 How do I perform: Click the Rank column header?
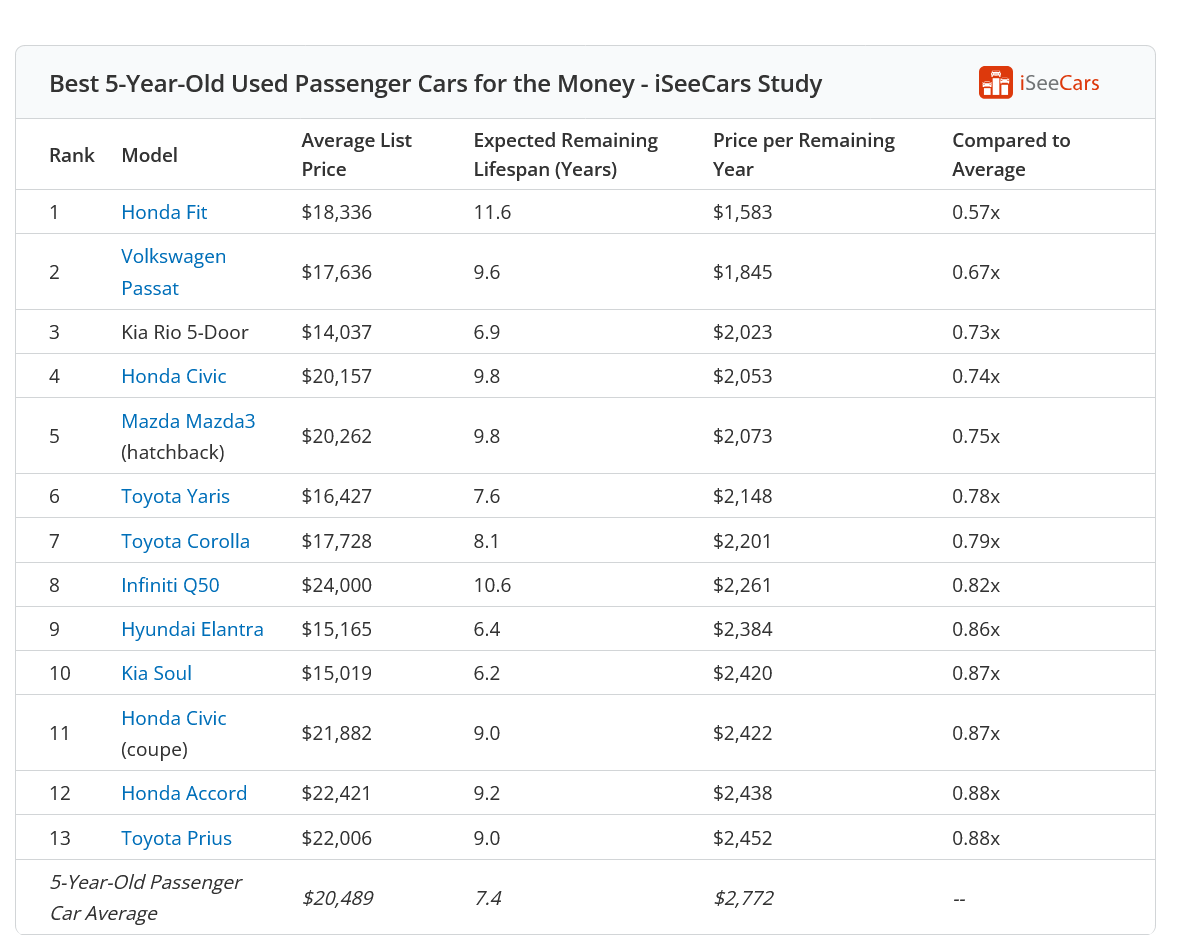(72, 155)
